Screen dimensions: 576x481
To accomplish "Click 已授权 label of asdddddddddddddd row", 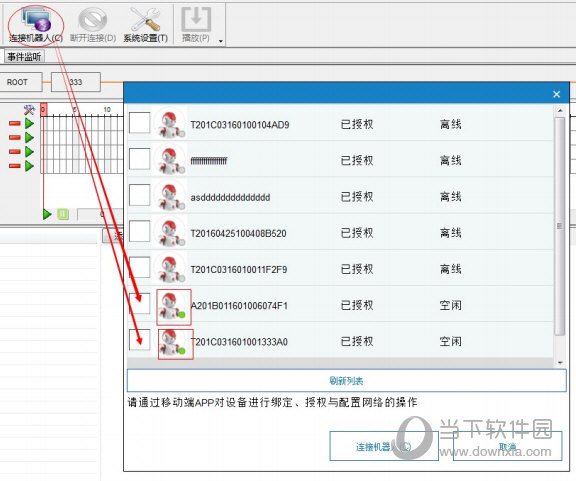I will click(x=357, y=197).
